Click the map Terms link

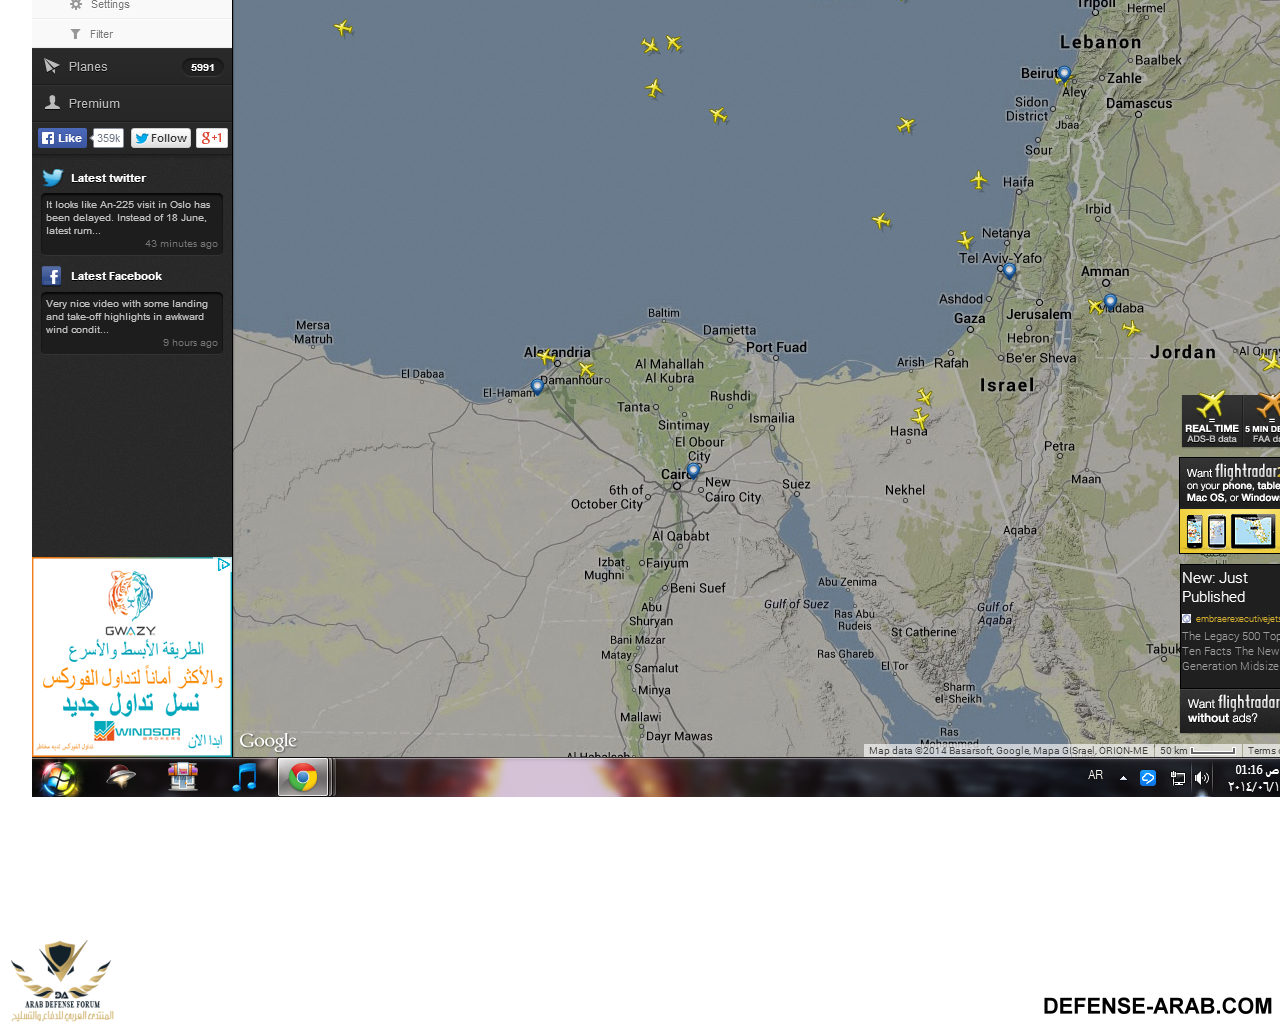[x=1262, y=750]
